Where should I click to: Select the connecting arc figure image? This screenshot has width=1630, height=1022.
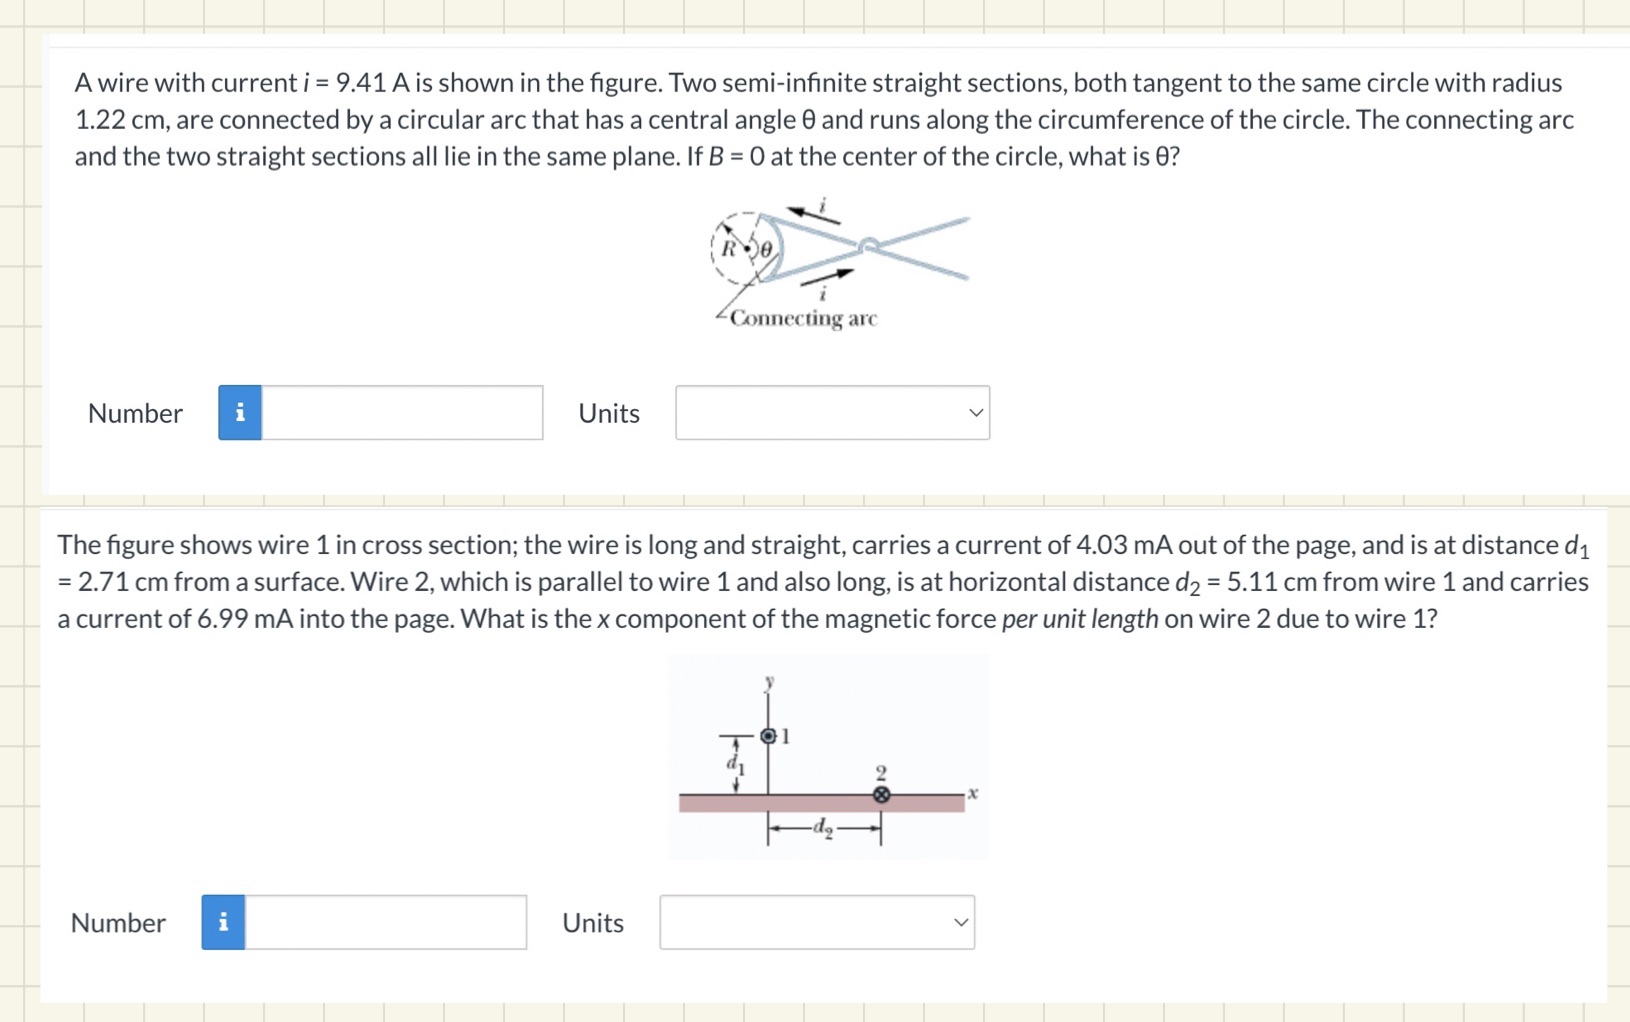click(x=840, y=260)
